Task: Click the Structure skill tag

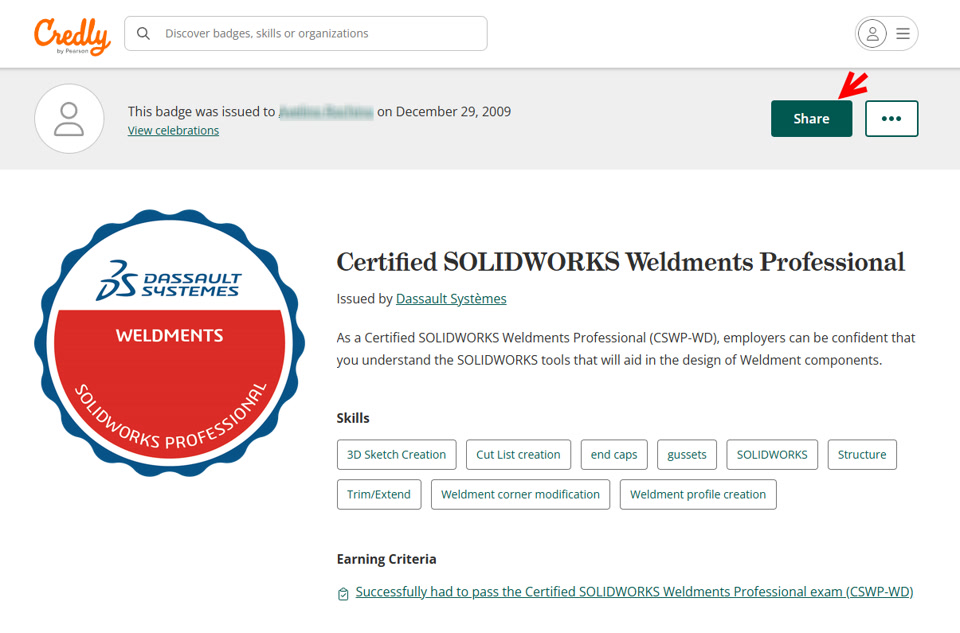Action: click(862, 454)
